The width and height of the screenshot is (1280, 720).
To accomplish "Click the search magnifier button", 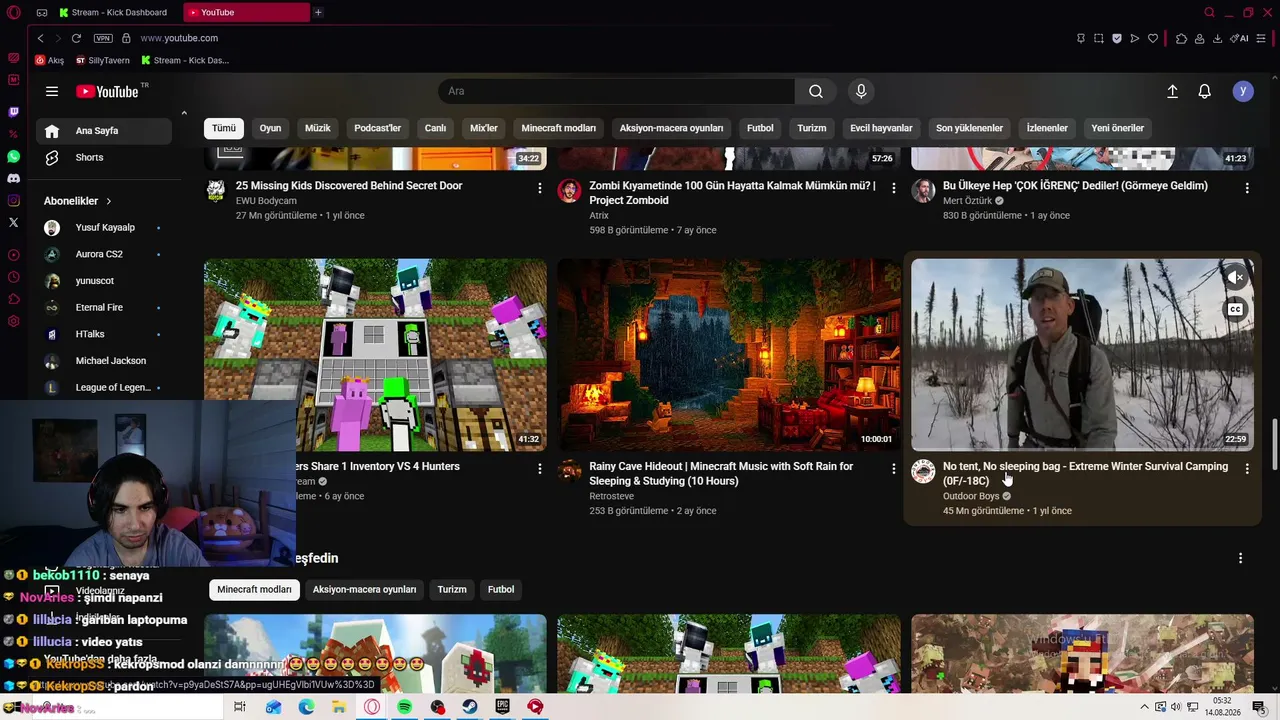I will point(816,91).
